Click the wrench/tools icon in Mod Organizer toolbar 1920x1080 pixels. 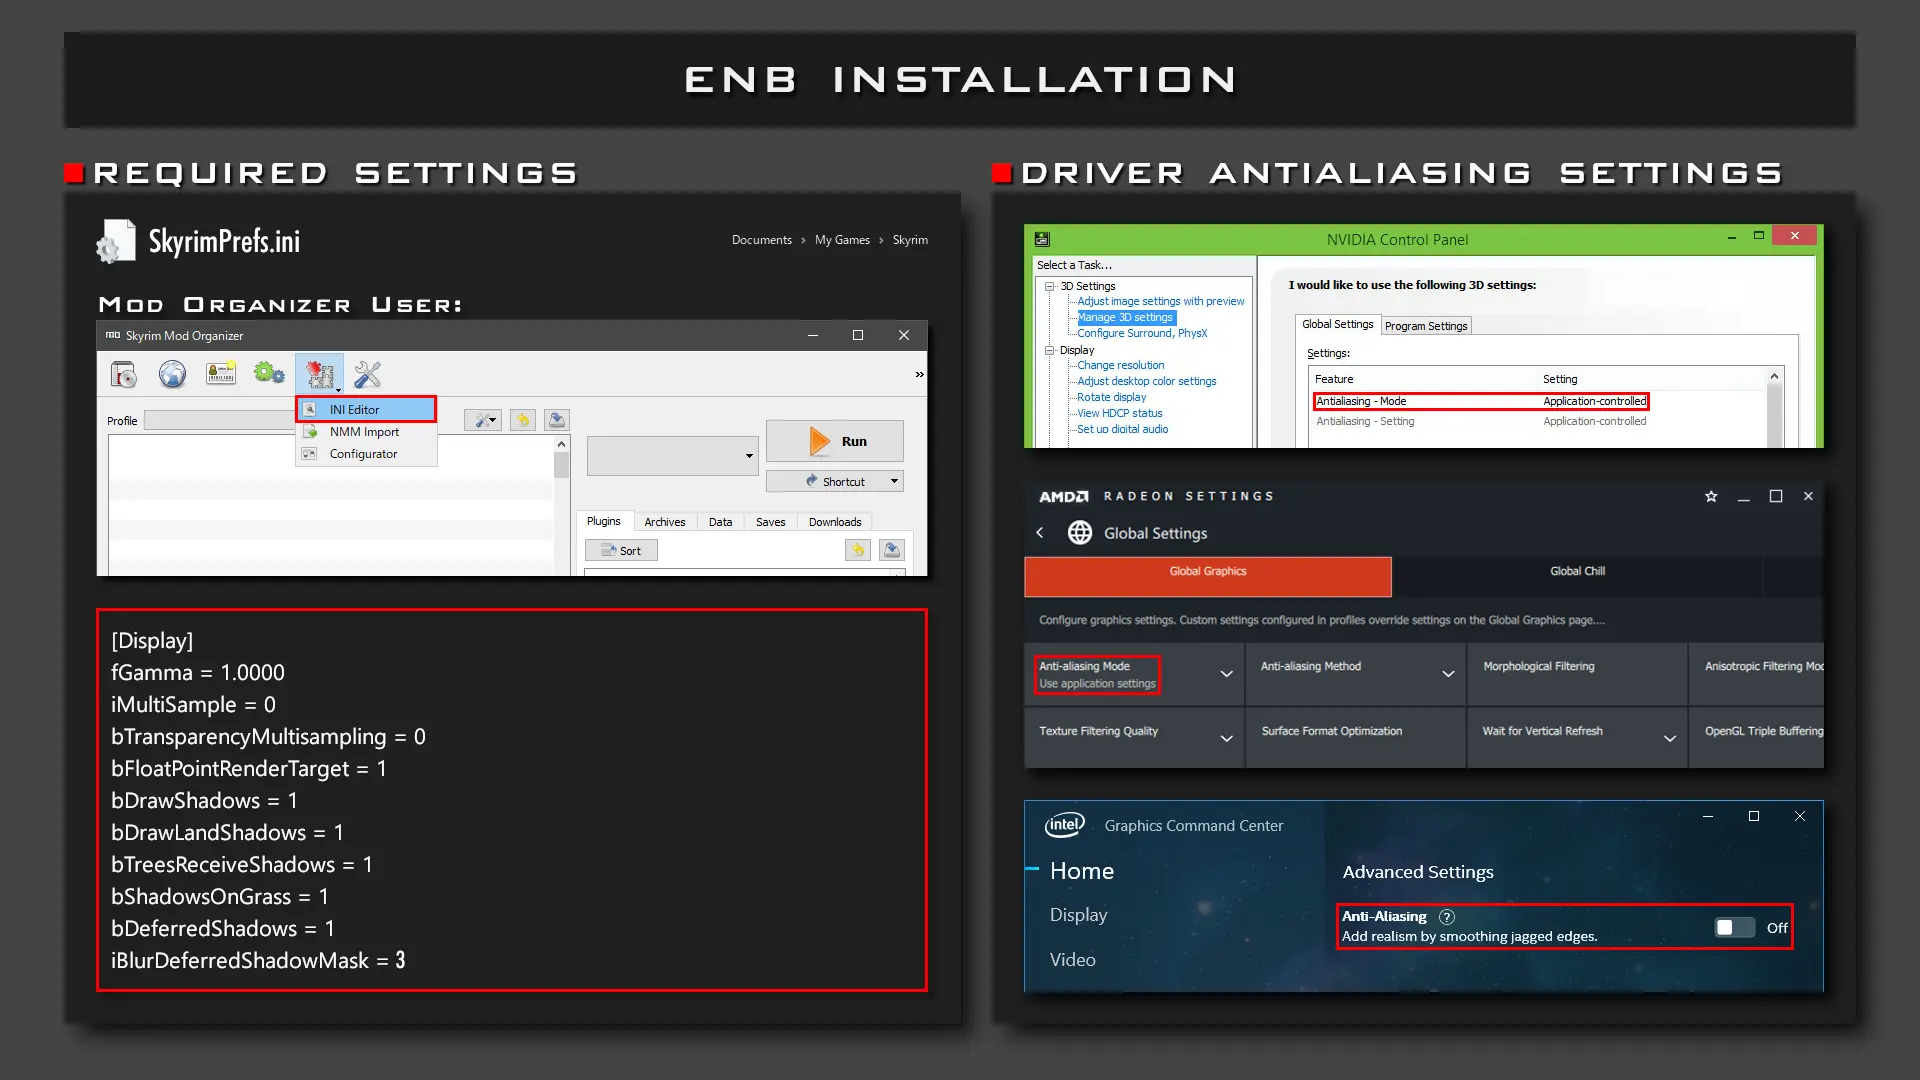tap(367, 375)
